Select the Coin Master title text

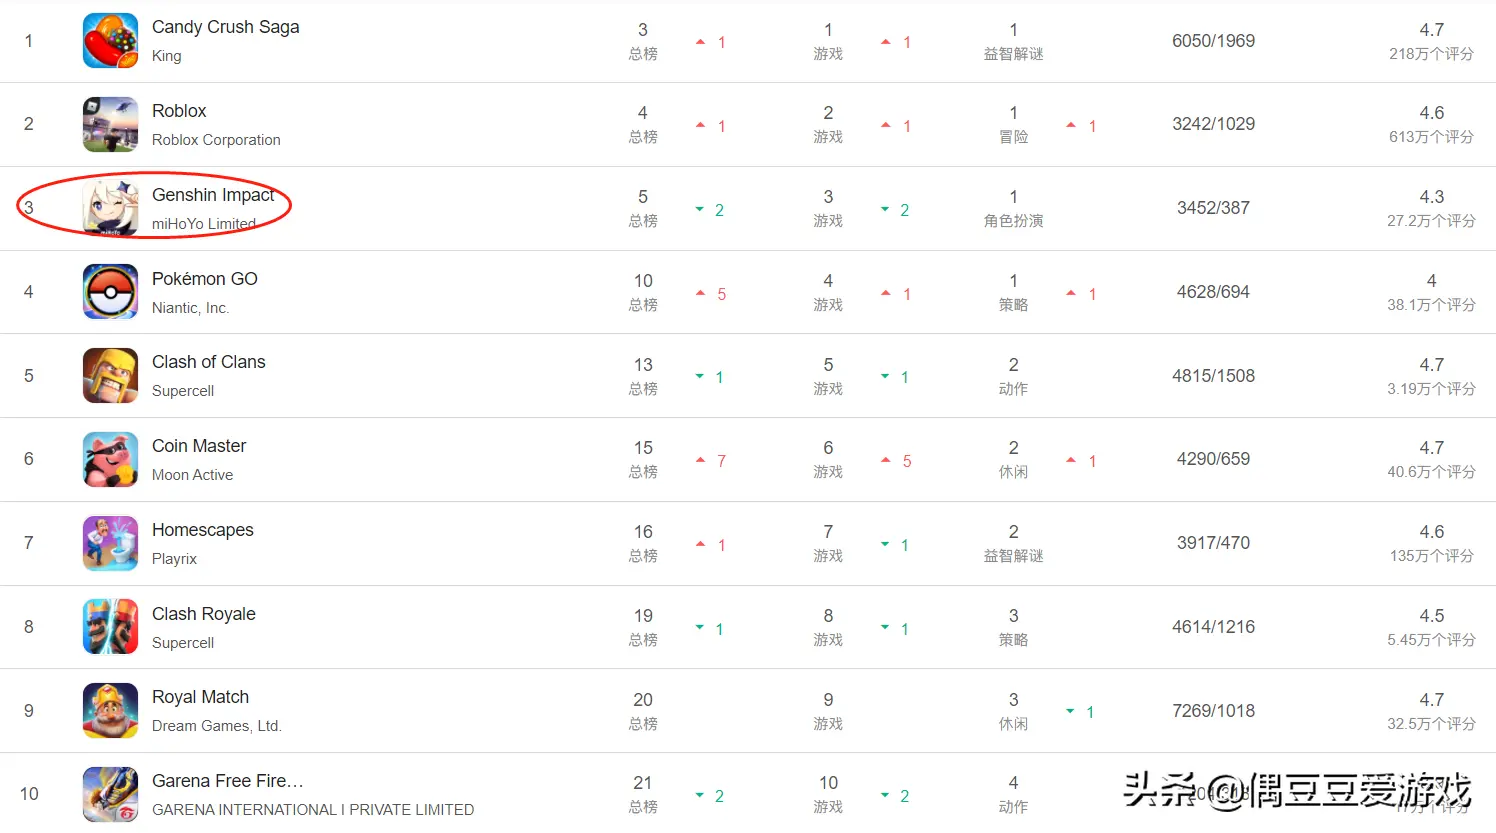coord(199,446)
